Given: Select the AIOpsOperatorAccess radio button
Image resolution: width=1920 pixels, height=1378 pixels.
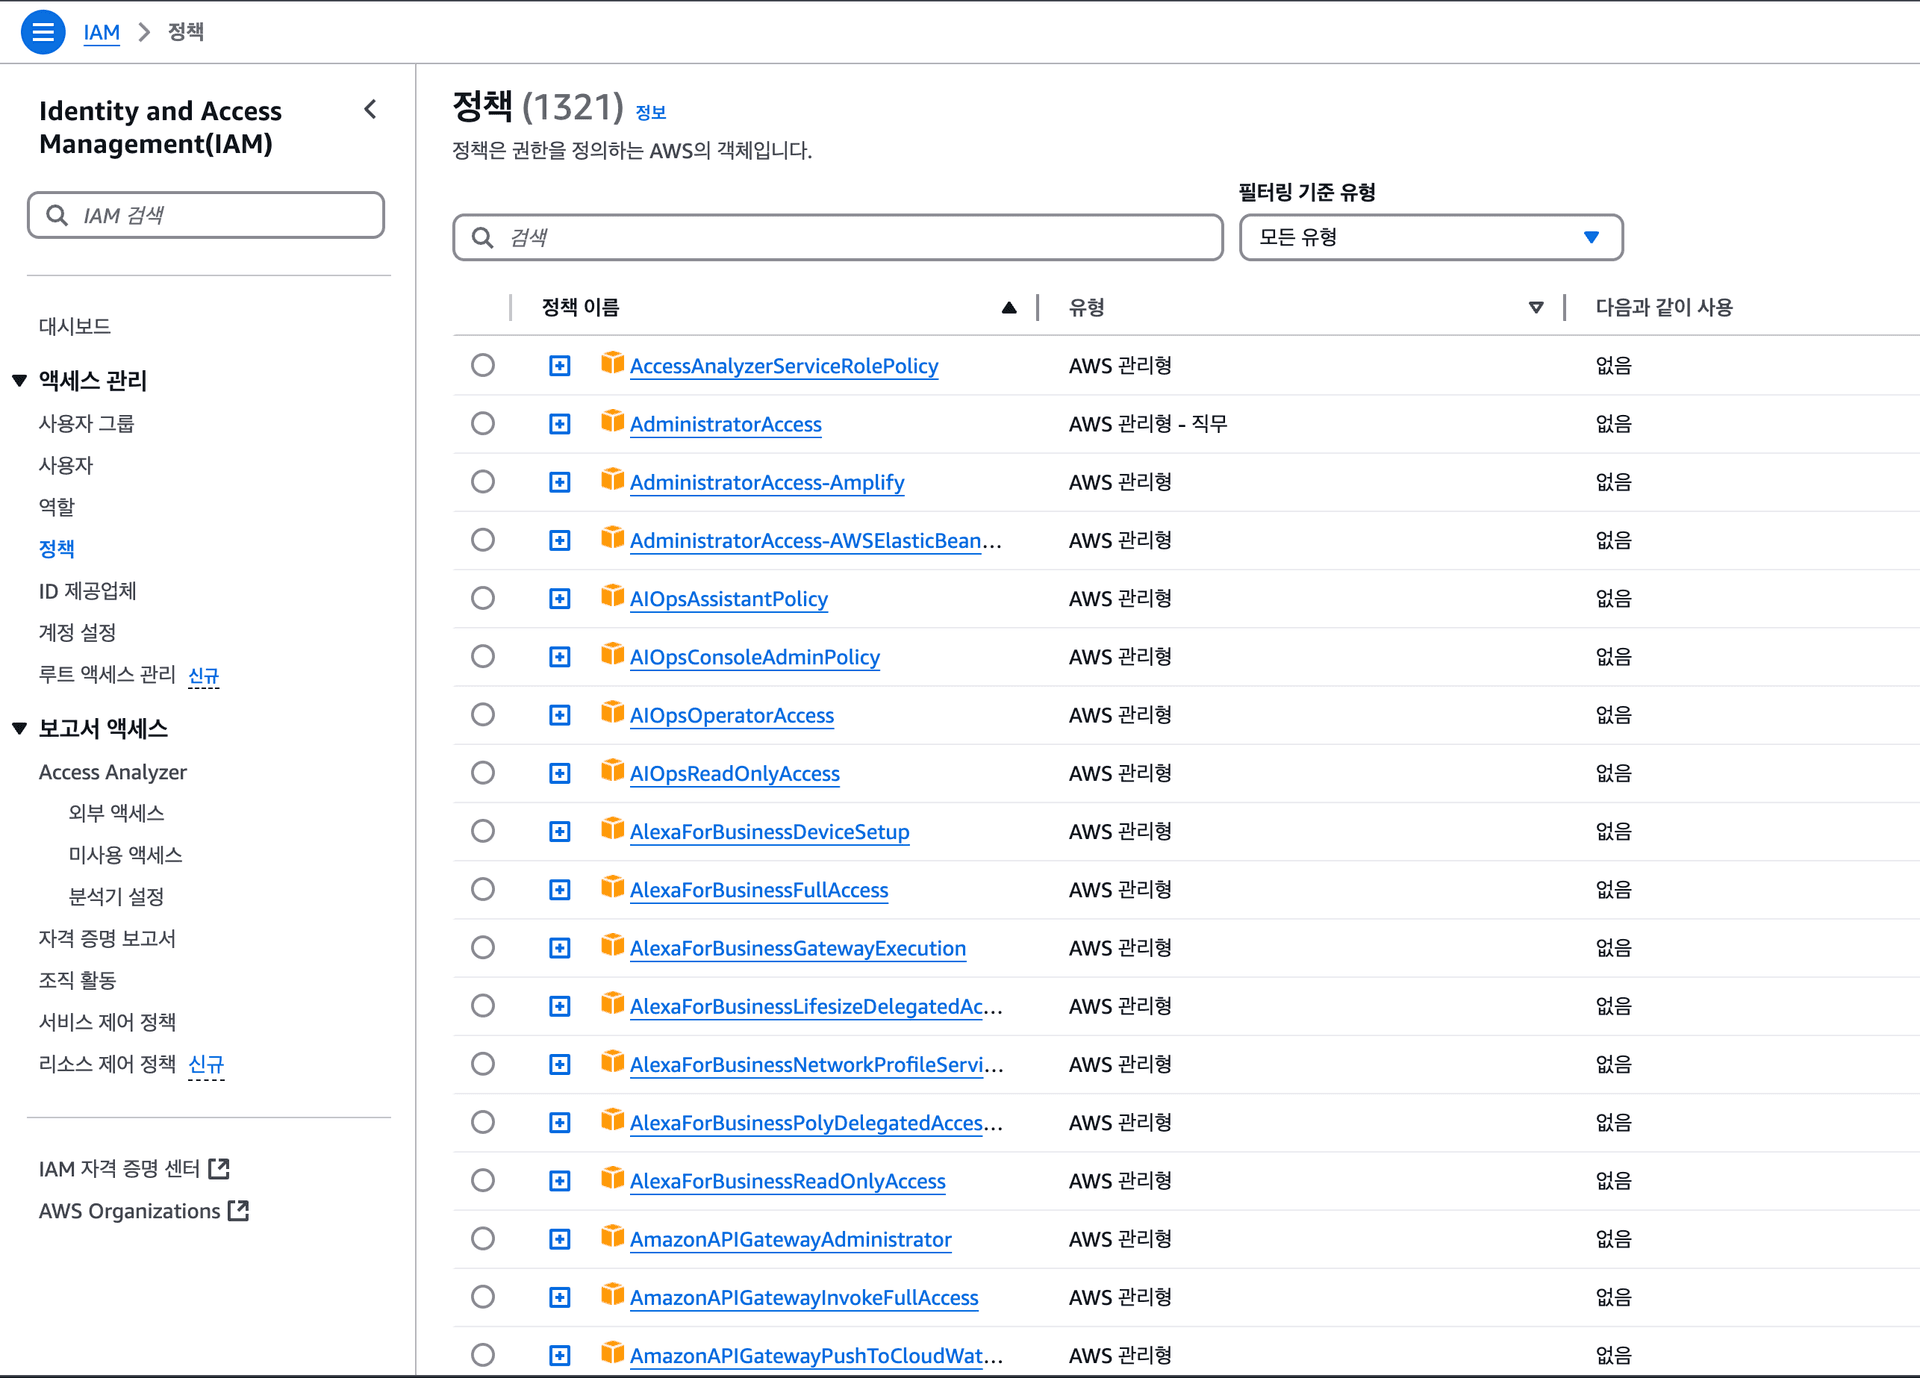Looking at the screenshot, I should (x=483, y=714).
